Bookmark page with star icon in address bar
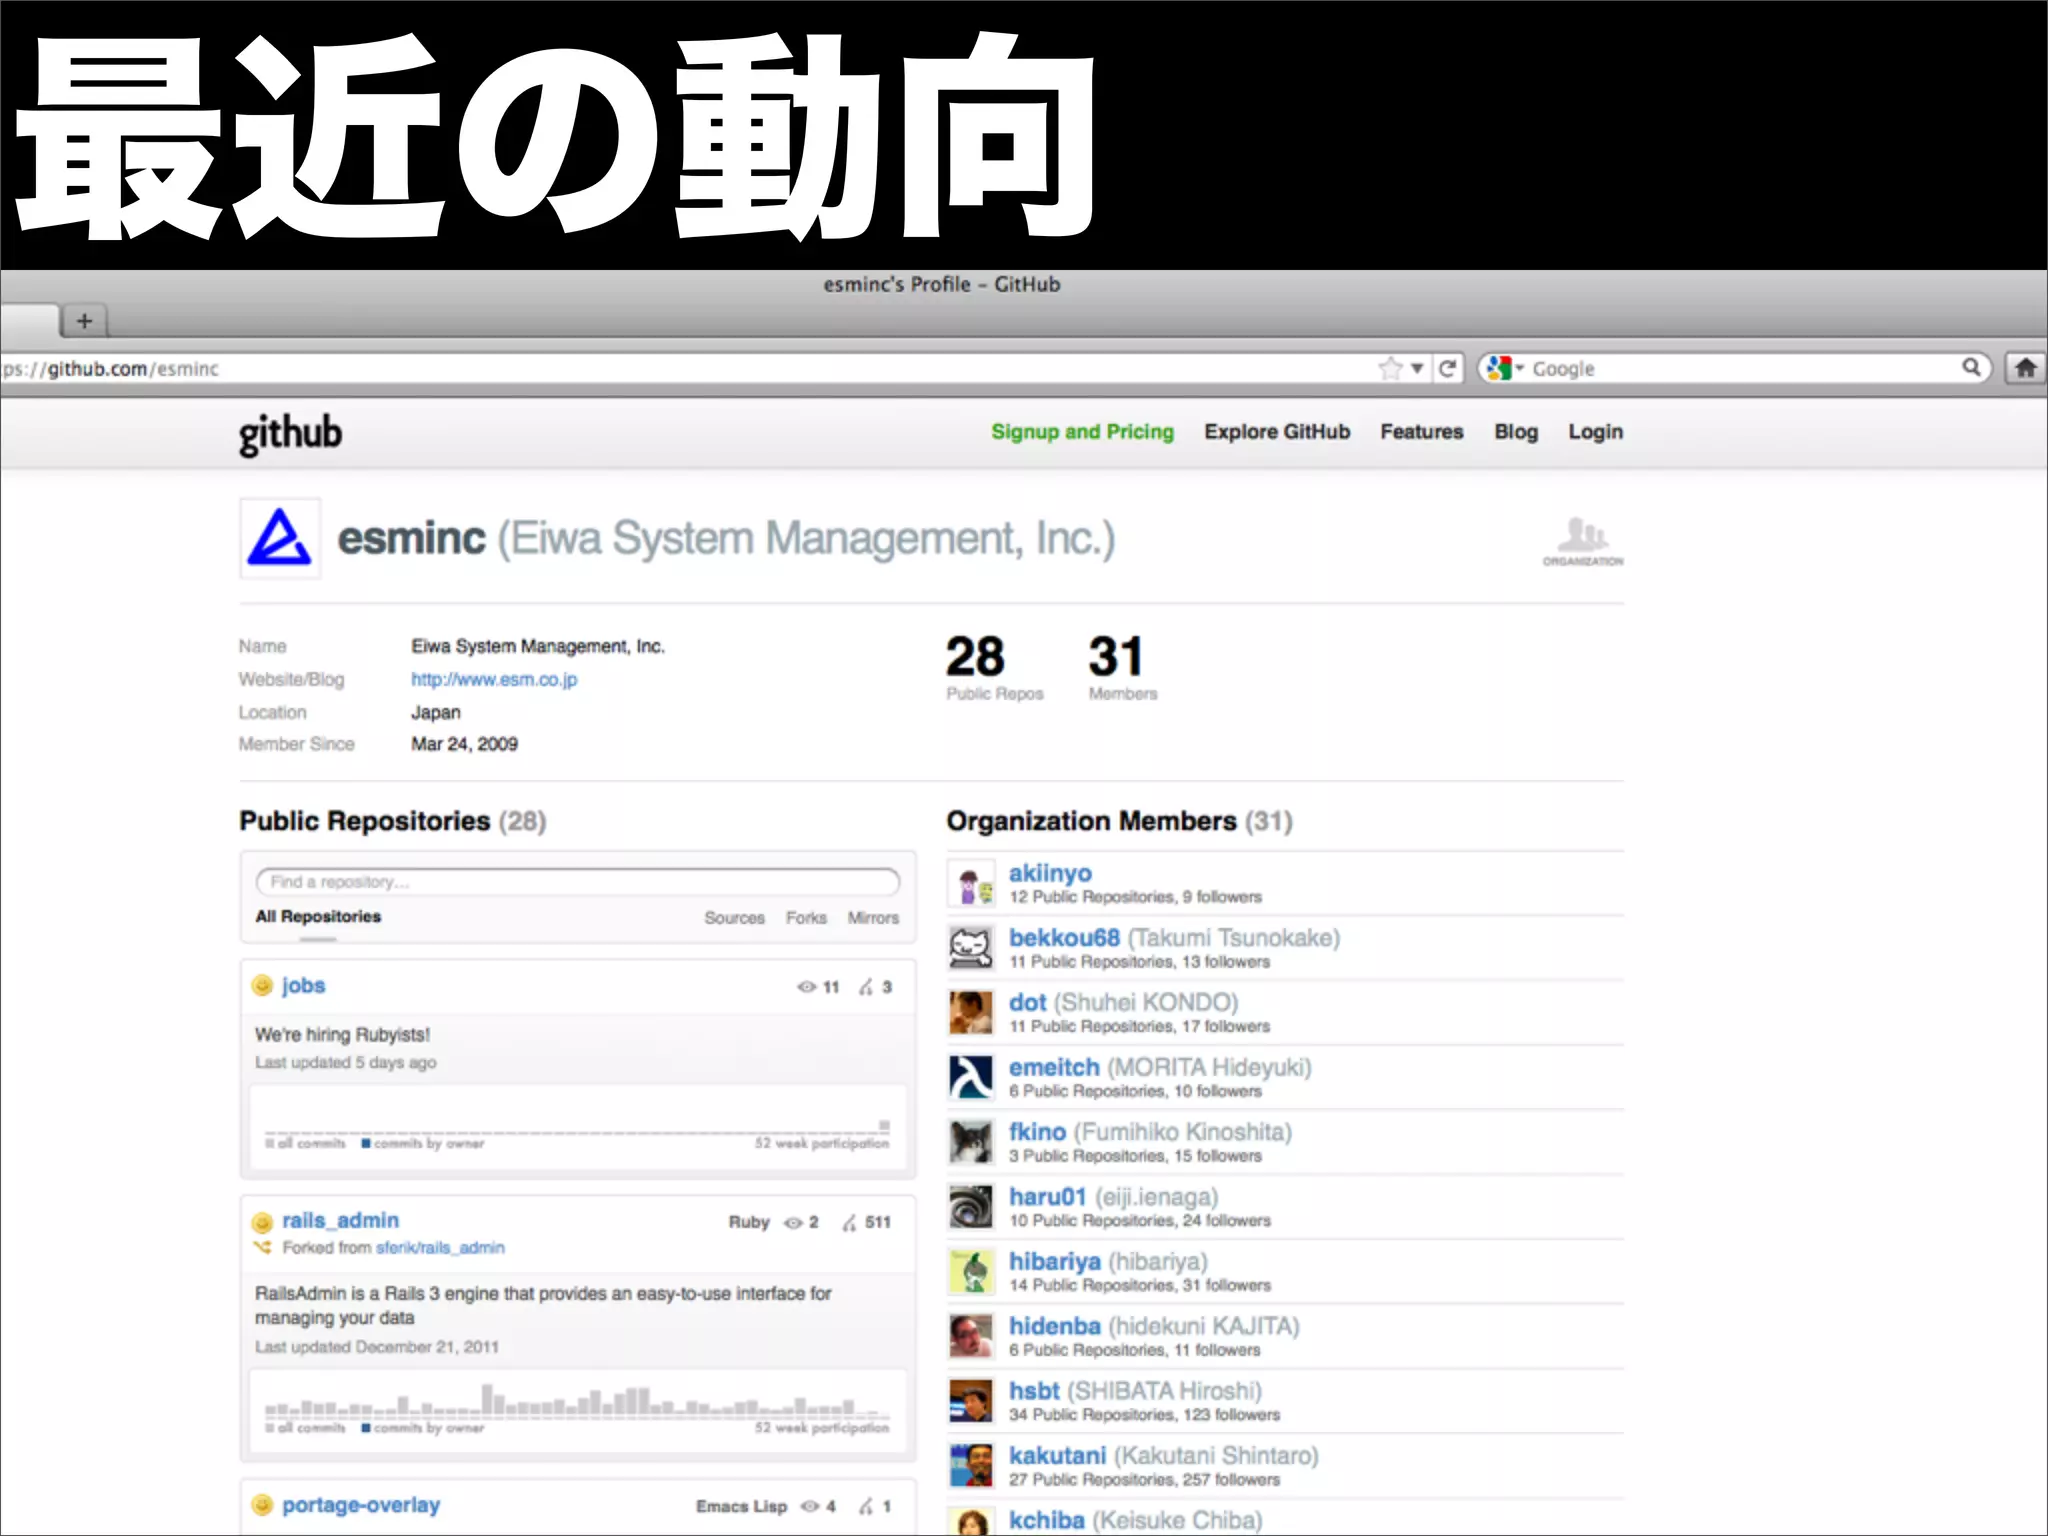The height and width of the screenshot is (1536, 2048). coord(1390,369)
